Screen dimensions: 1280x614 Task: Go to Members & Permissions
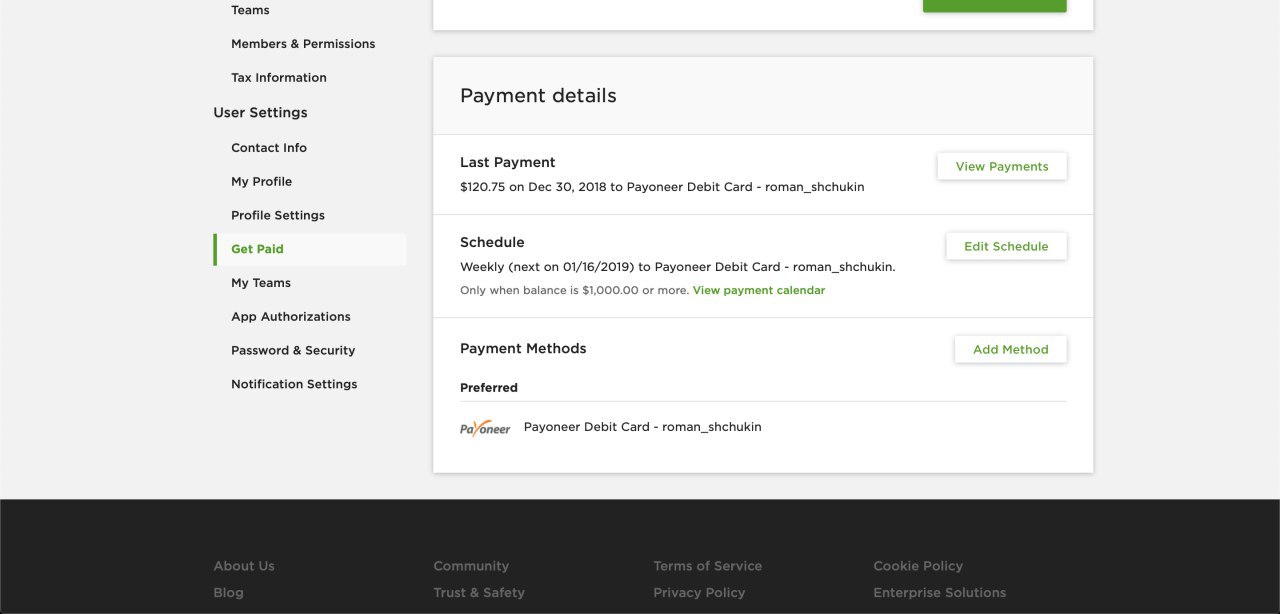pyautogui.click(x=303, y=44)
